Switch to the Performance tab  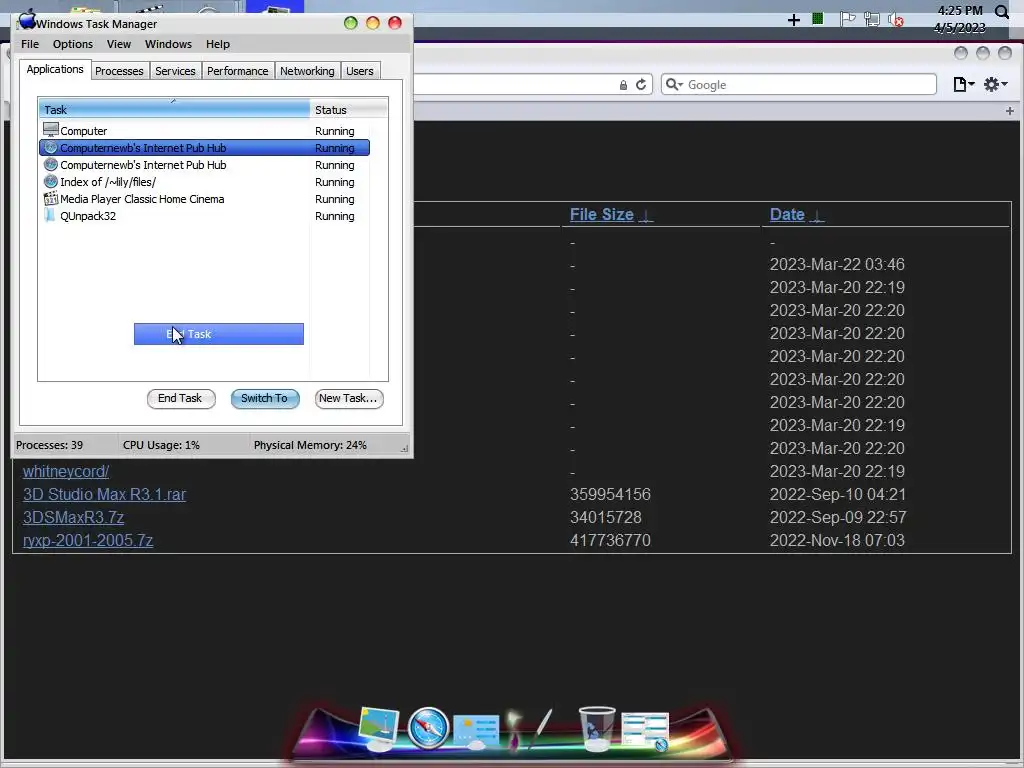238,71
